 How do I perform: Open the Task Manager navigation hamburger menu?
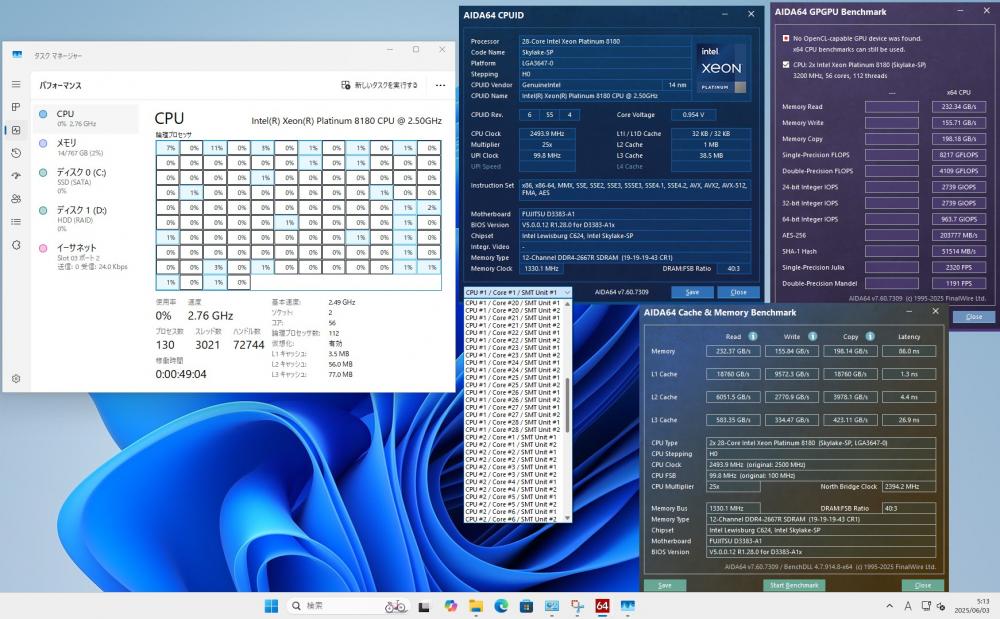coord(16,84)
